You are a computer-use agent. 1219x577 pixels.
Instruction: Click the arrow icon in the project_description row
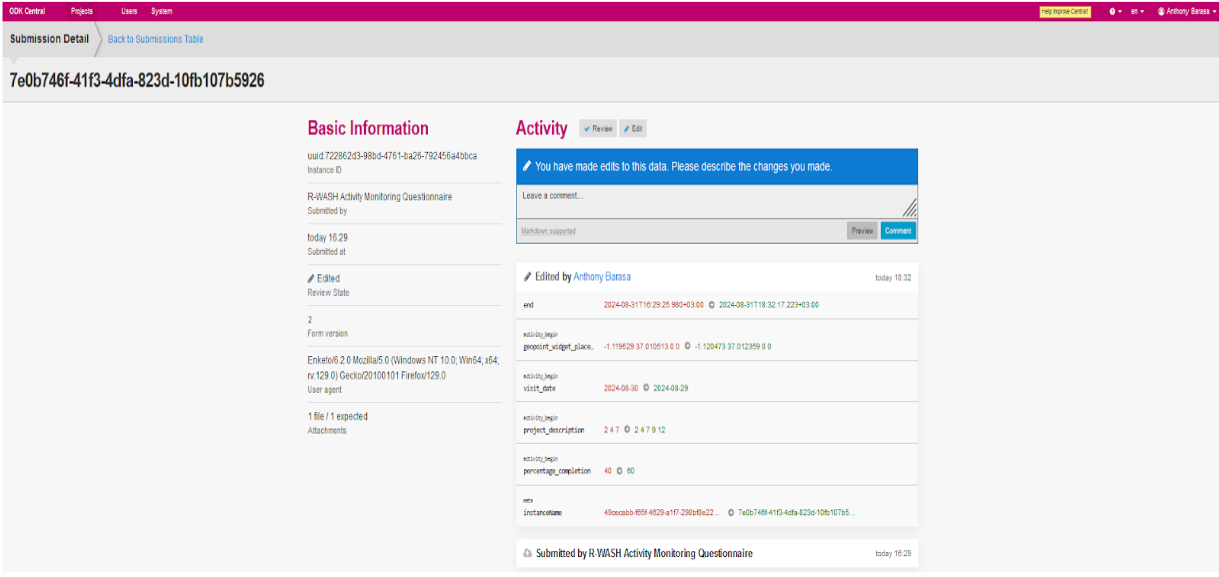(627, 430)
